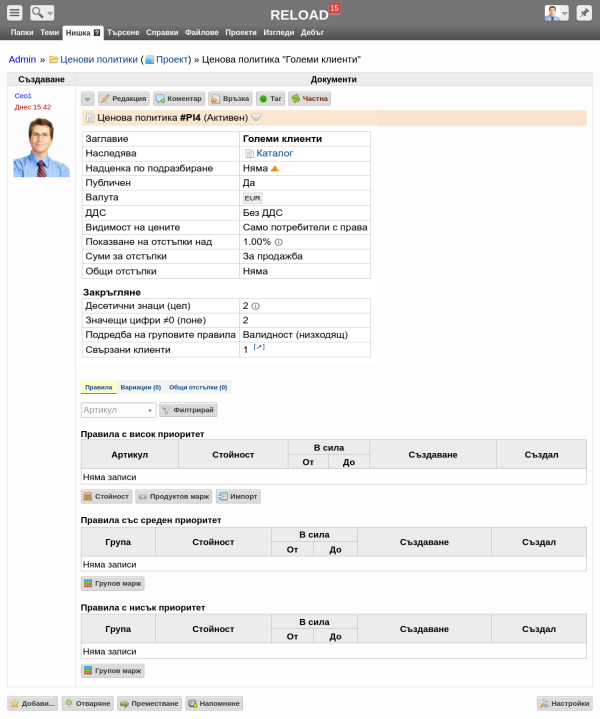Click Артикул header in high priority table
Screen dimensions: 600x719
coord(130,454)
